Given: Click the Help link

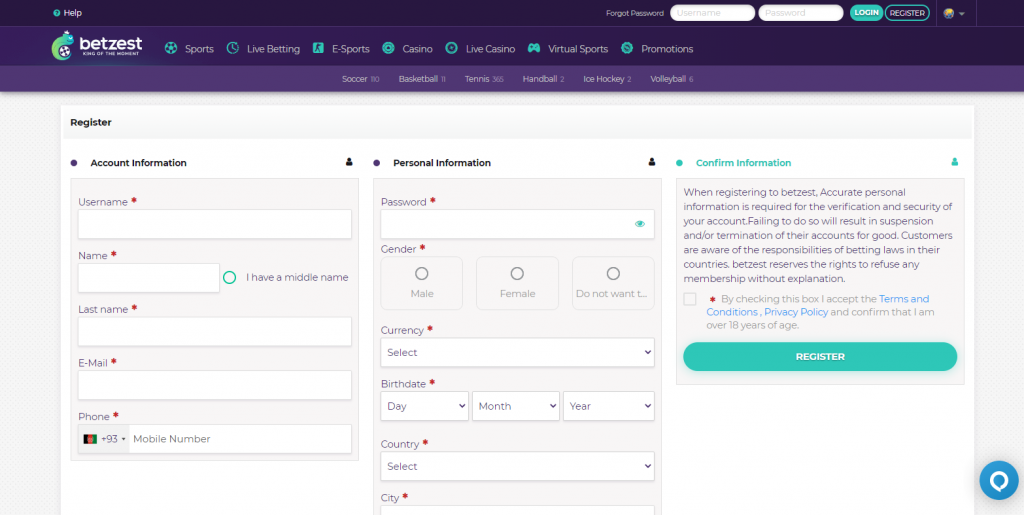Looking at the screenshot, I should (72, 13).
